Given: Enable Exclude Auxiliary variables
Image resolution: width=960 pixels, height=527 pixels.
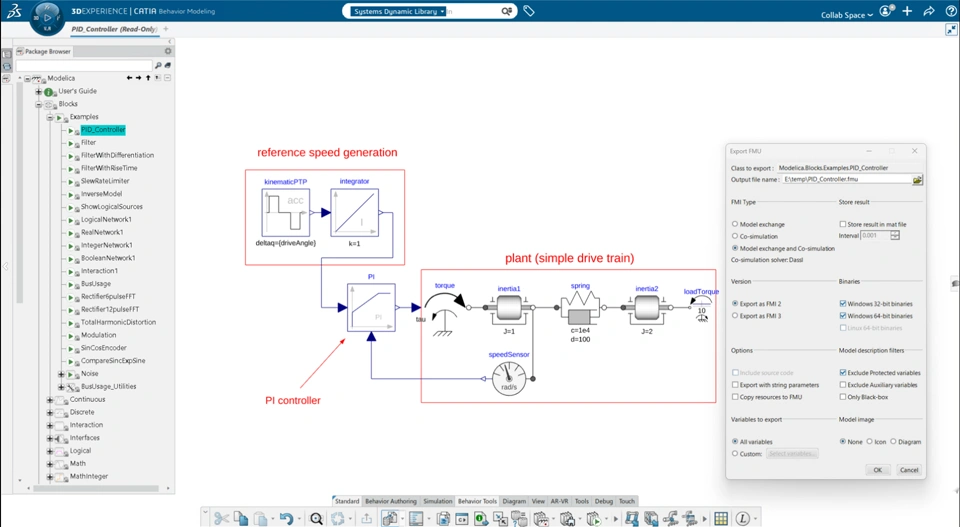Looking at the screenshot, I should pos(842,385).
